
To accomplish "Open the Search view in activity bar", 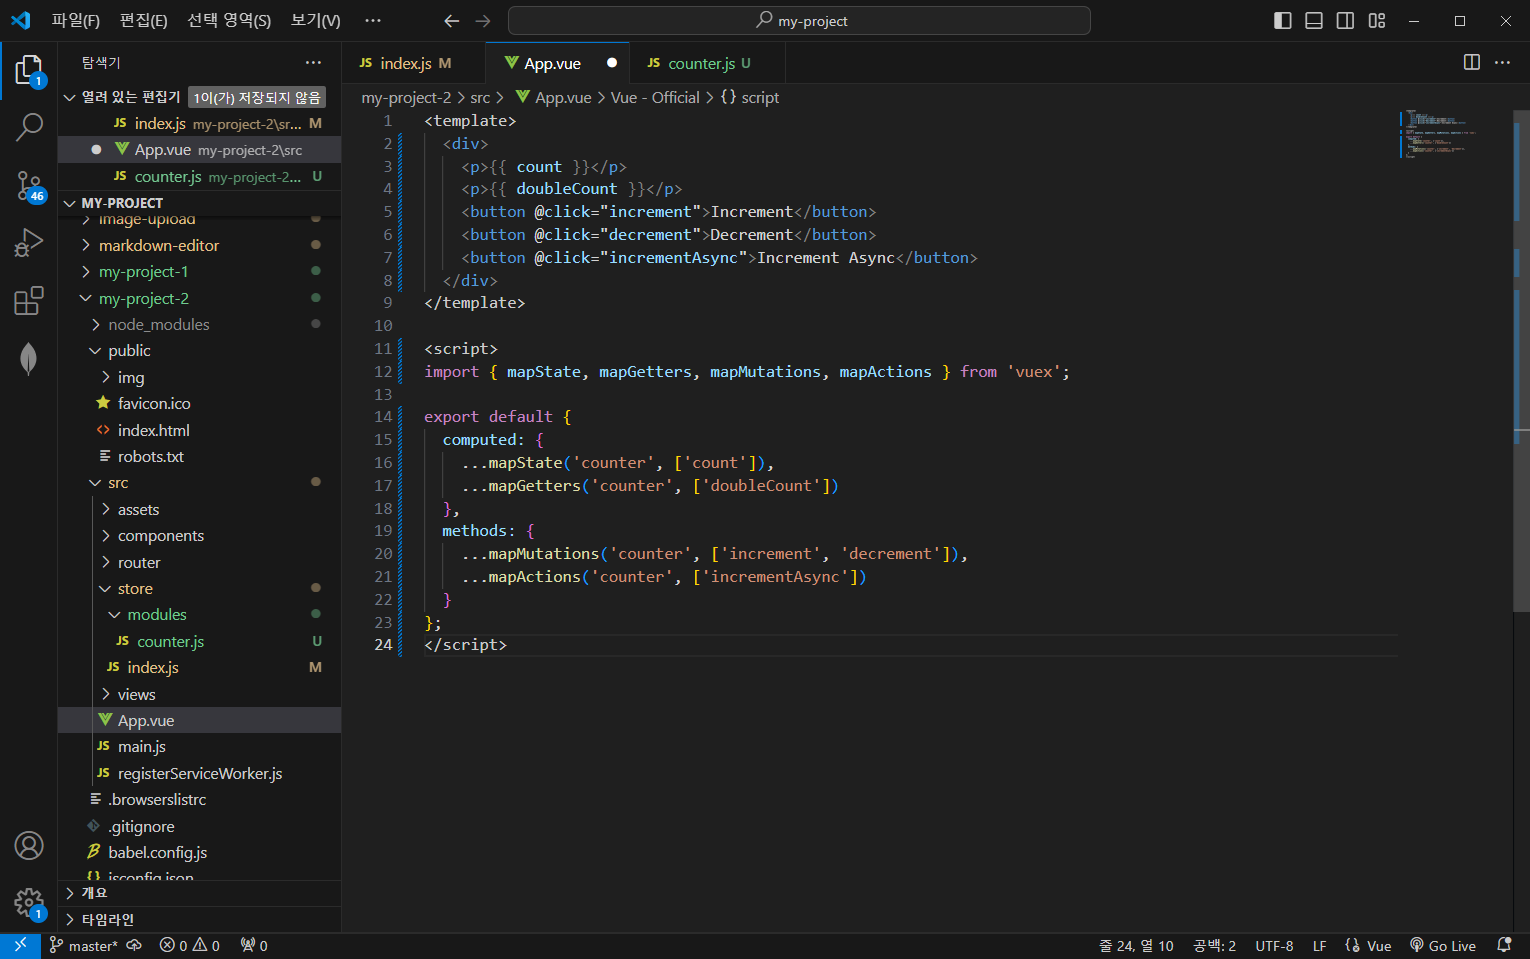I will (x=29, y=127).
